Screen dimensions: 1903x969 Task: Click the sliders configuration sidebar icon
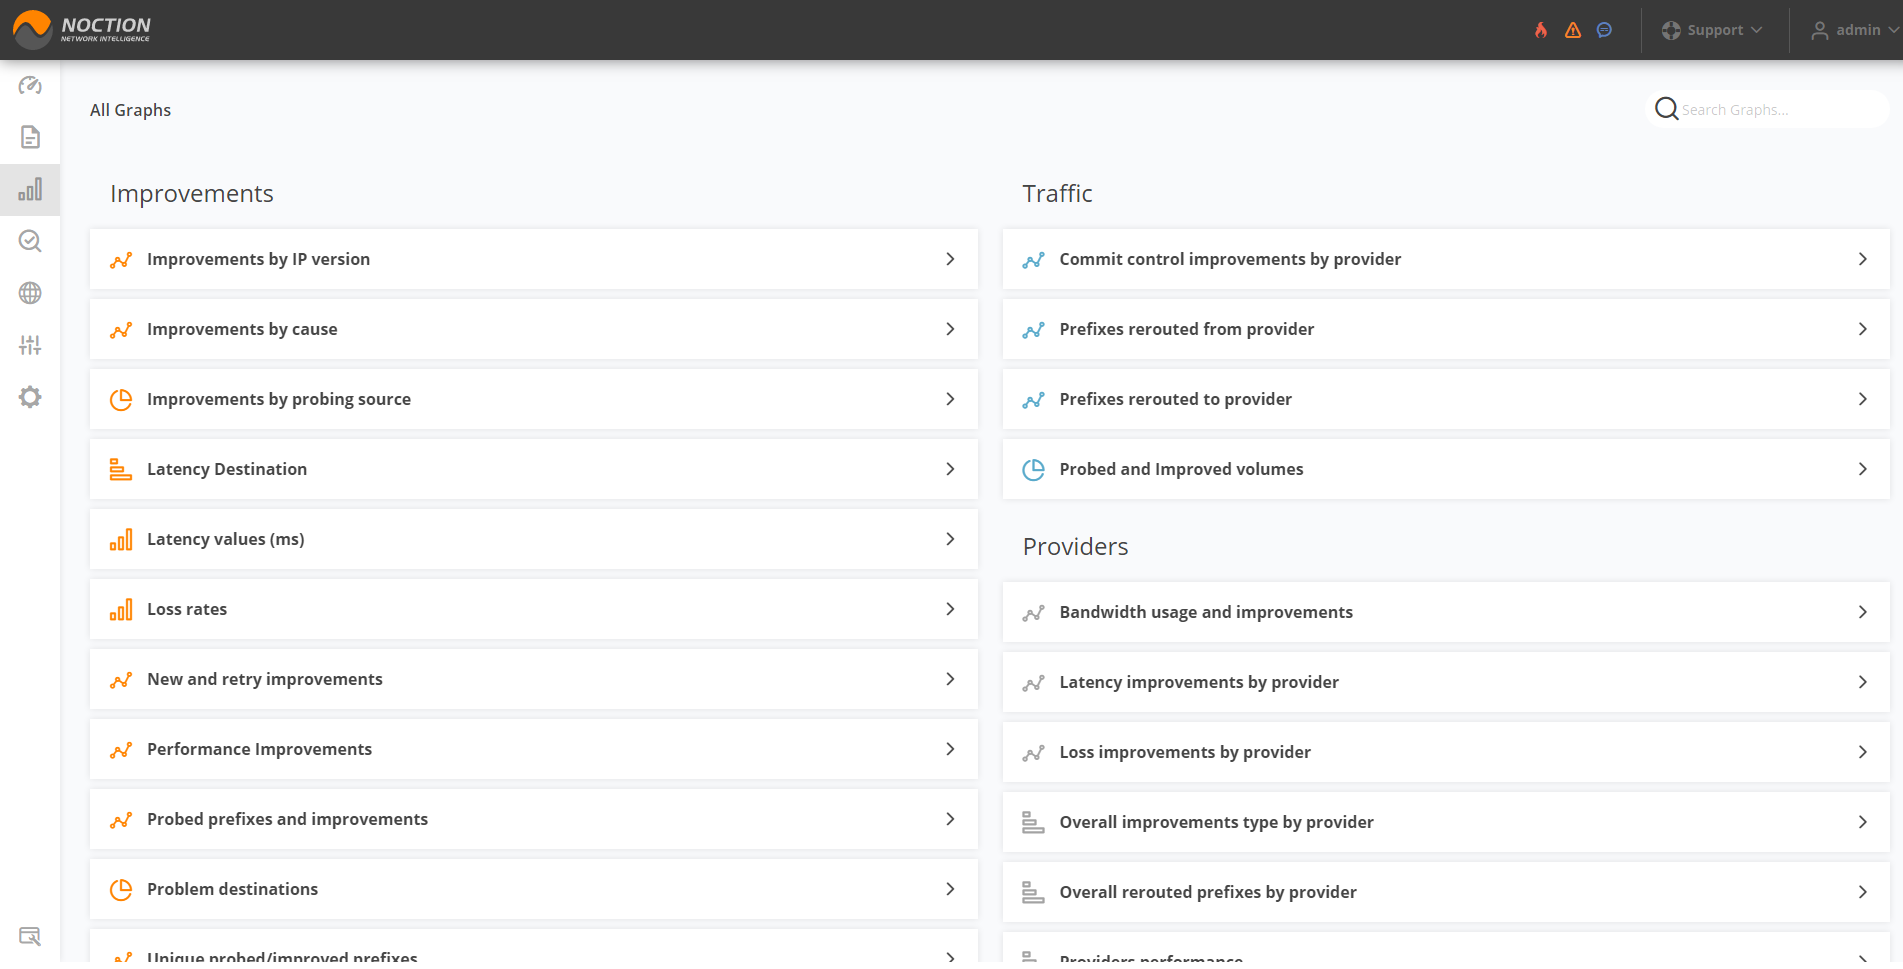[30, 345]
